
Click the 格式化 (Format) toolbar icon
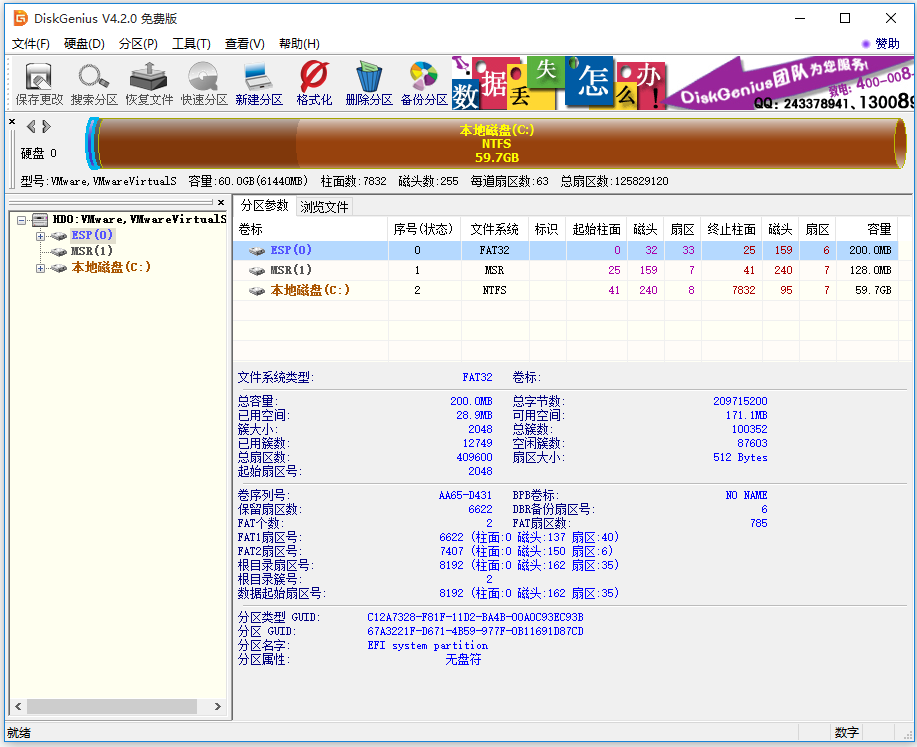click(314, 82)
